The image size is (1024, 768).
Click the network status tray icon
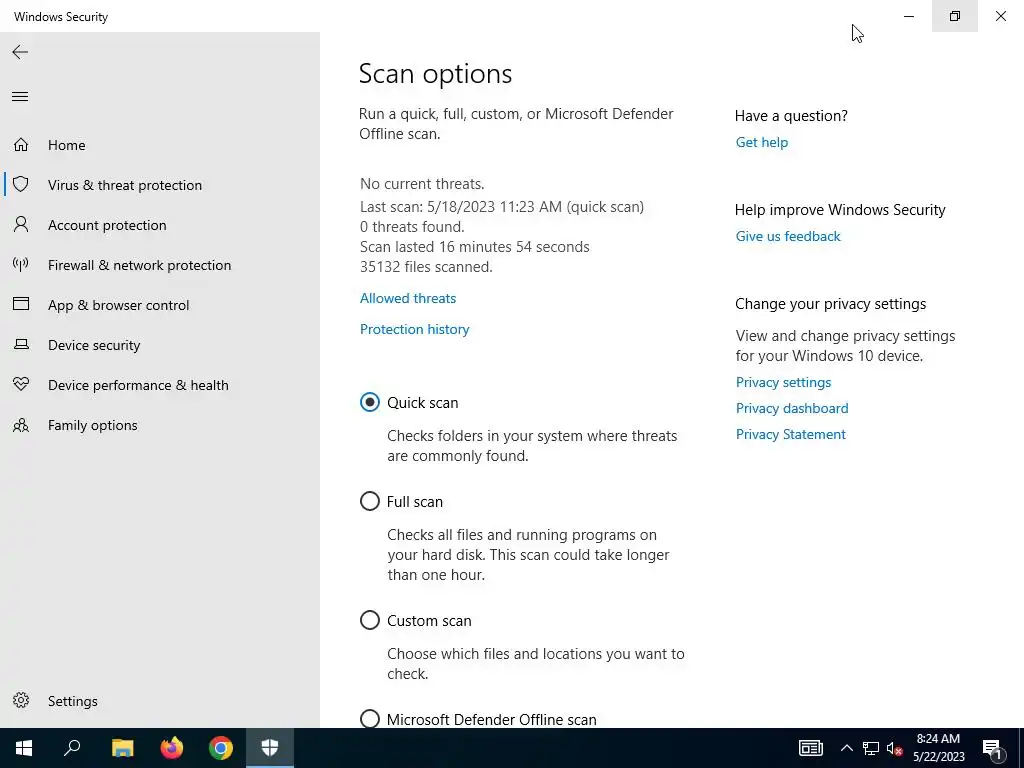871,748
